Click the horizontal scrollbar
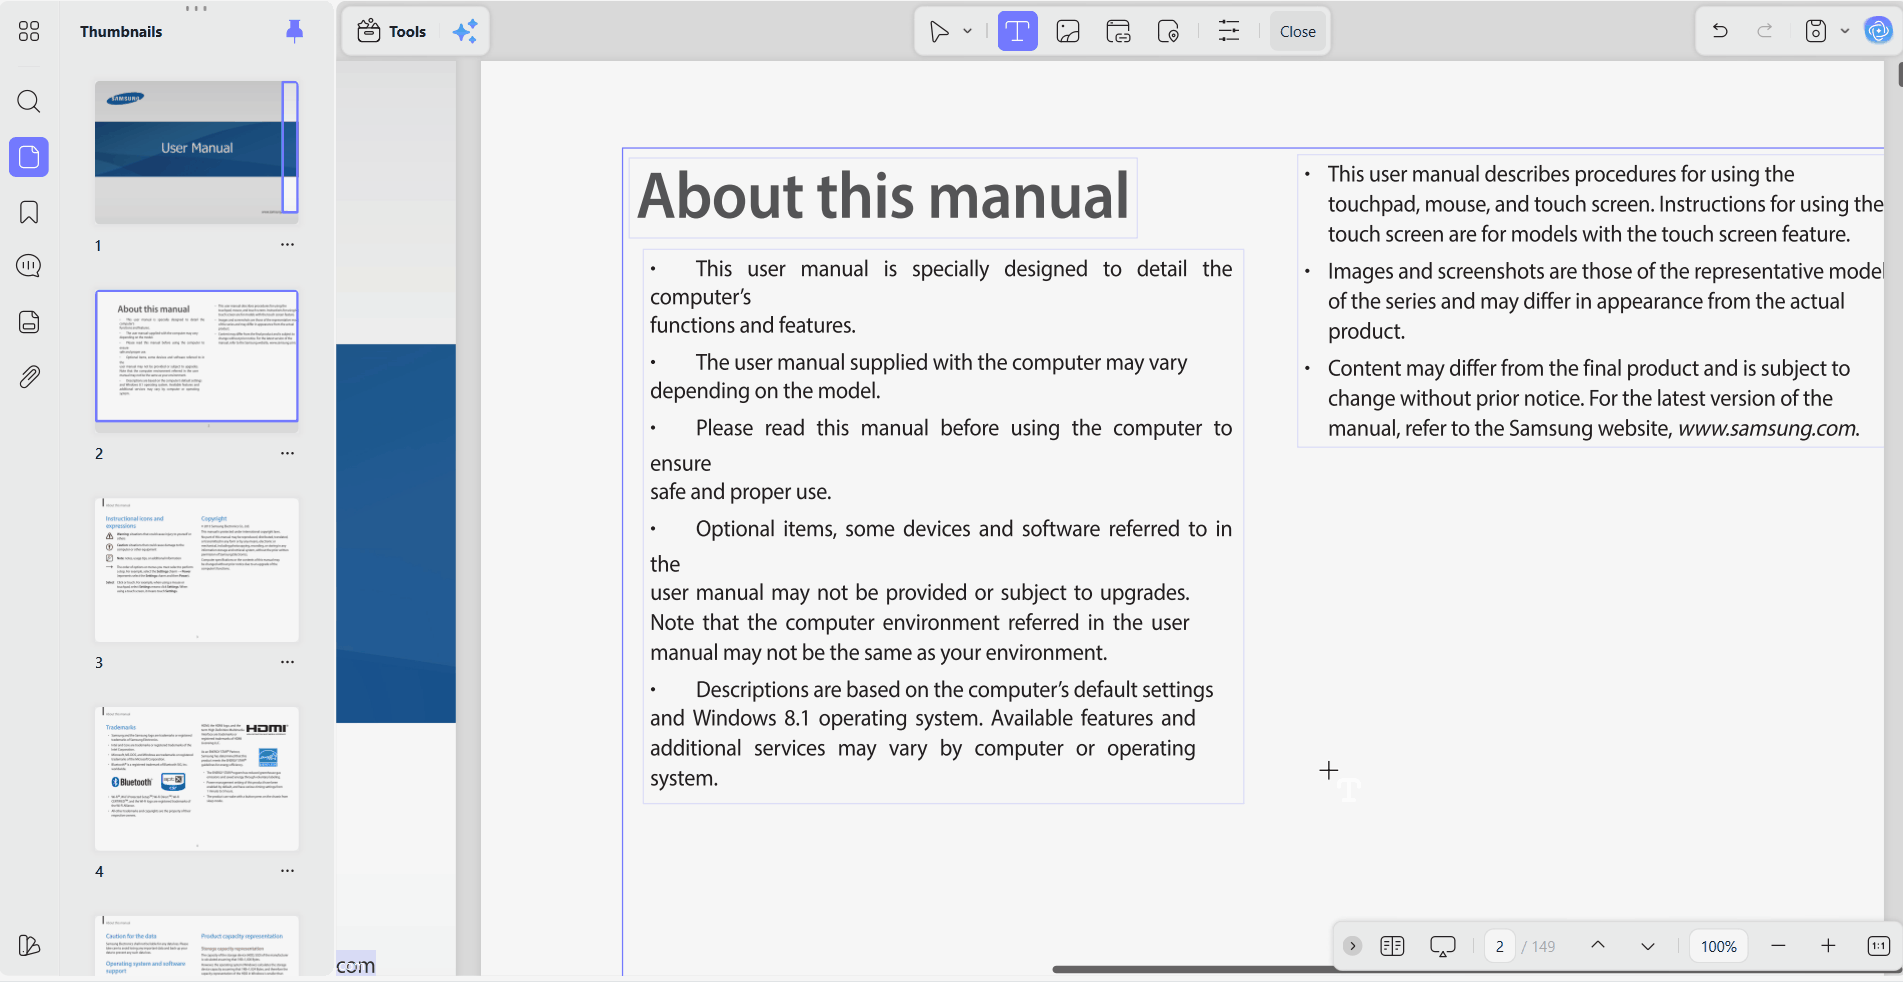The width and height of the screenshot is (1903, 982). [x=1195, y=969]
